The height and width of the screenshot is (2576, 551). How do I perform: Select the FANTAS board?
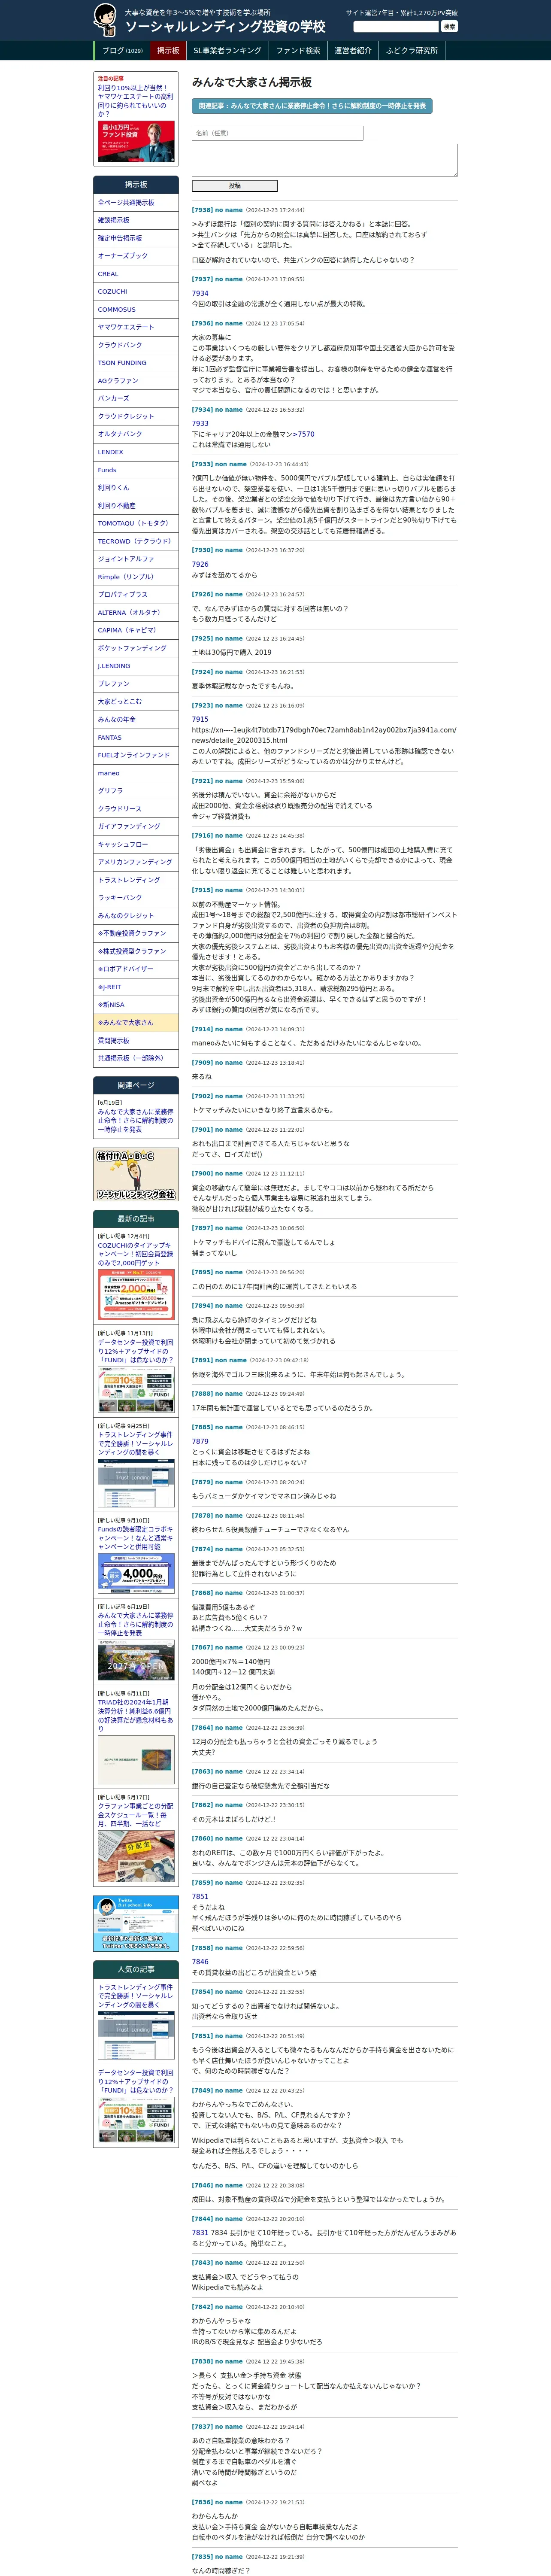136,737
